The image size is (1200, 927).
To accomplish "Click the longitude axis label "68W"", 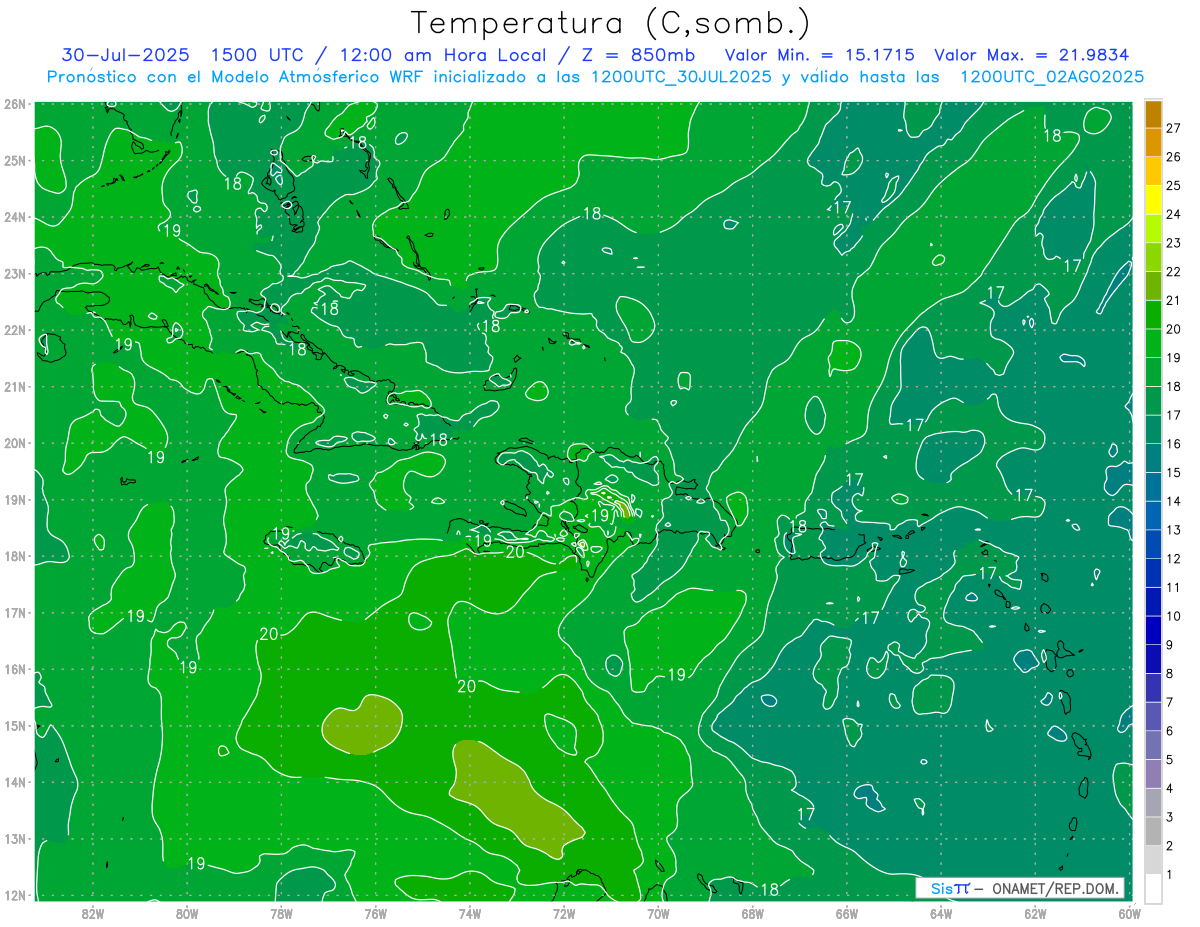I will coord(753,913).
